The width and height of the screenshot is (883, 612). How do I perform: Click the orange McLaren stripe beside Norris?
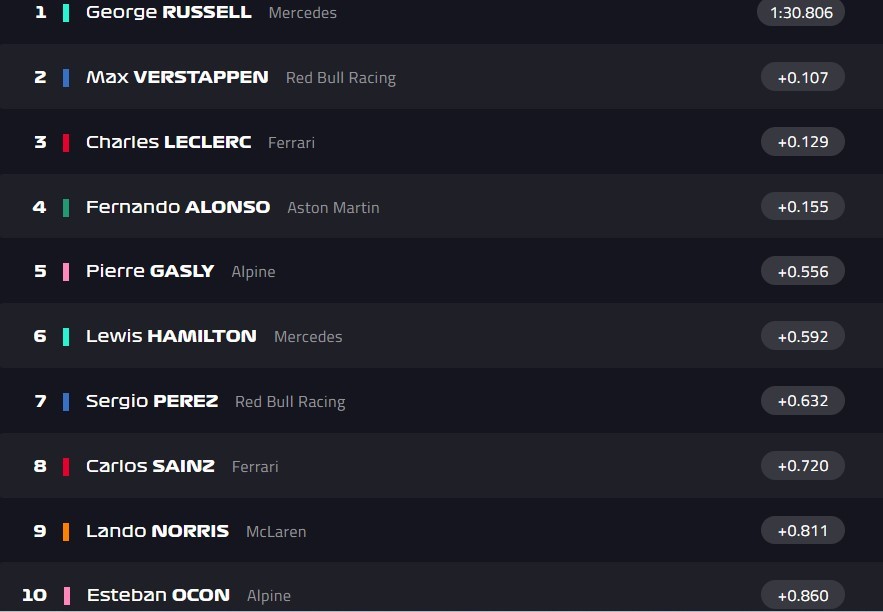(66, 531)
